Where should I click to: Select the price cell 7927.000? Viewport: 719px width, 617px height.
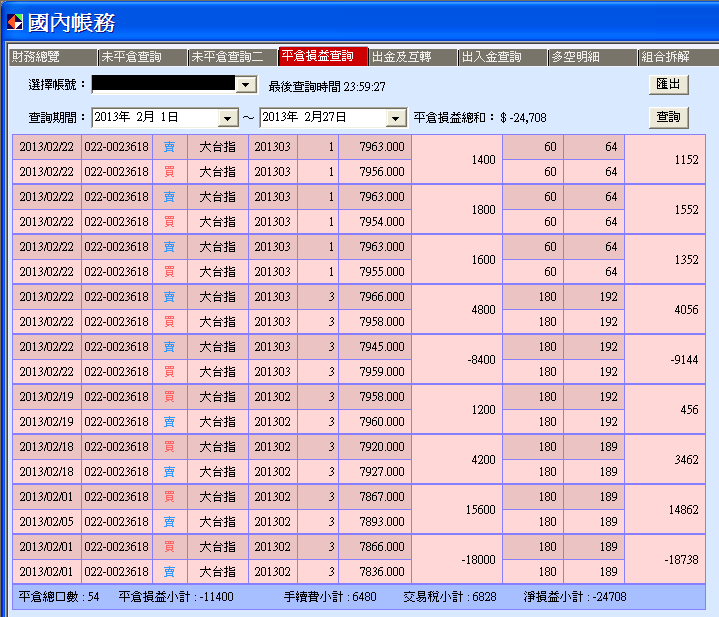pos(375,472)
